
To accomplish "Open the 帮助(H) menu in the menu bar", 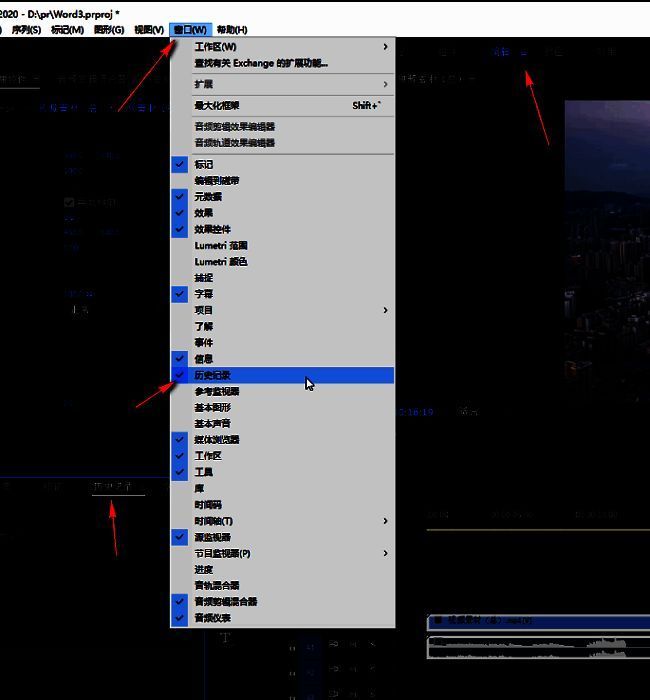I will (231, 30).
